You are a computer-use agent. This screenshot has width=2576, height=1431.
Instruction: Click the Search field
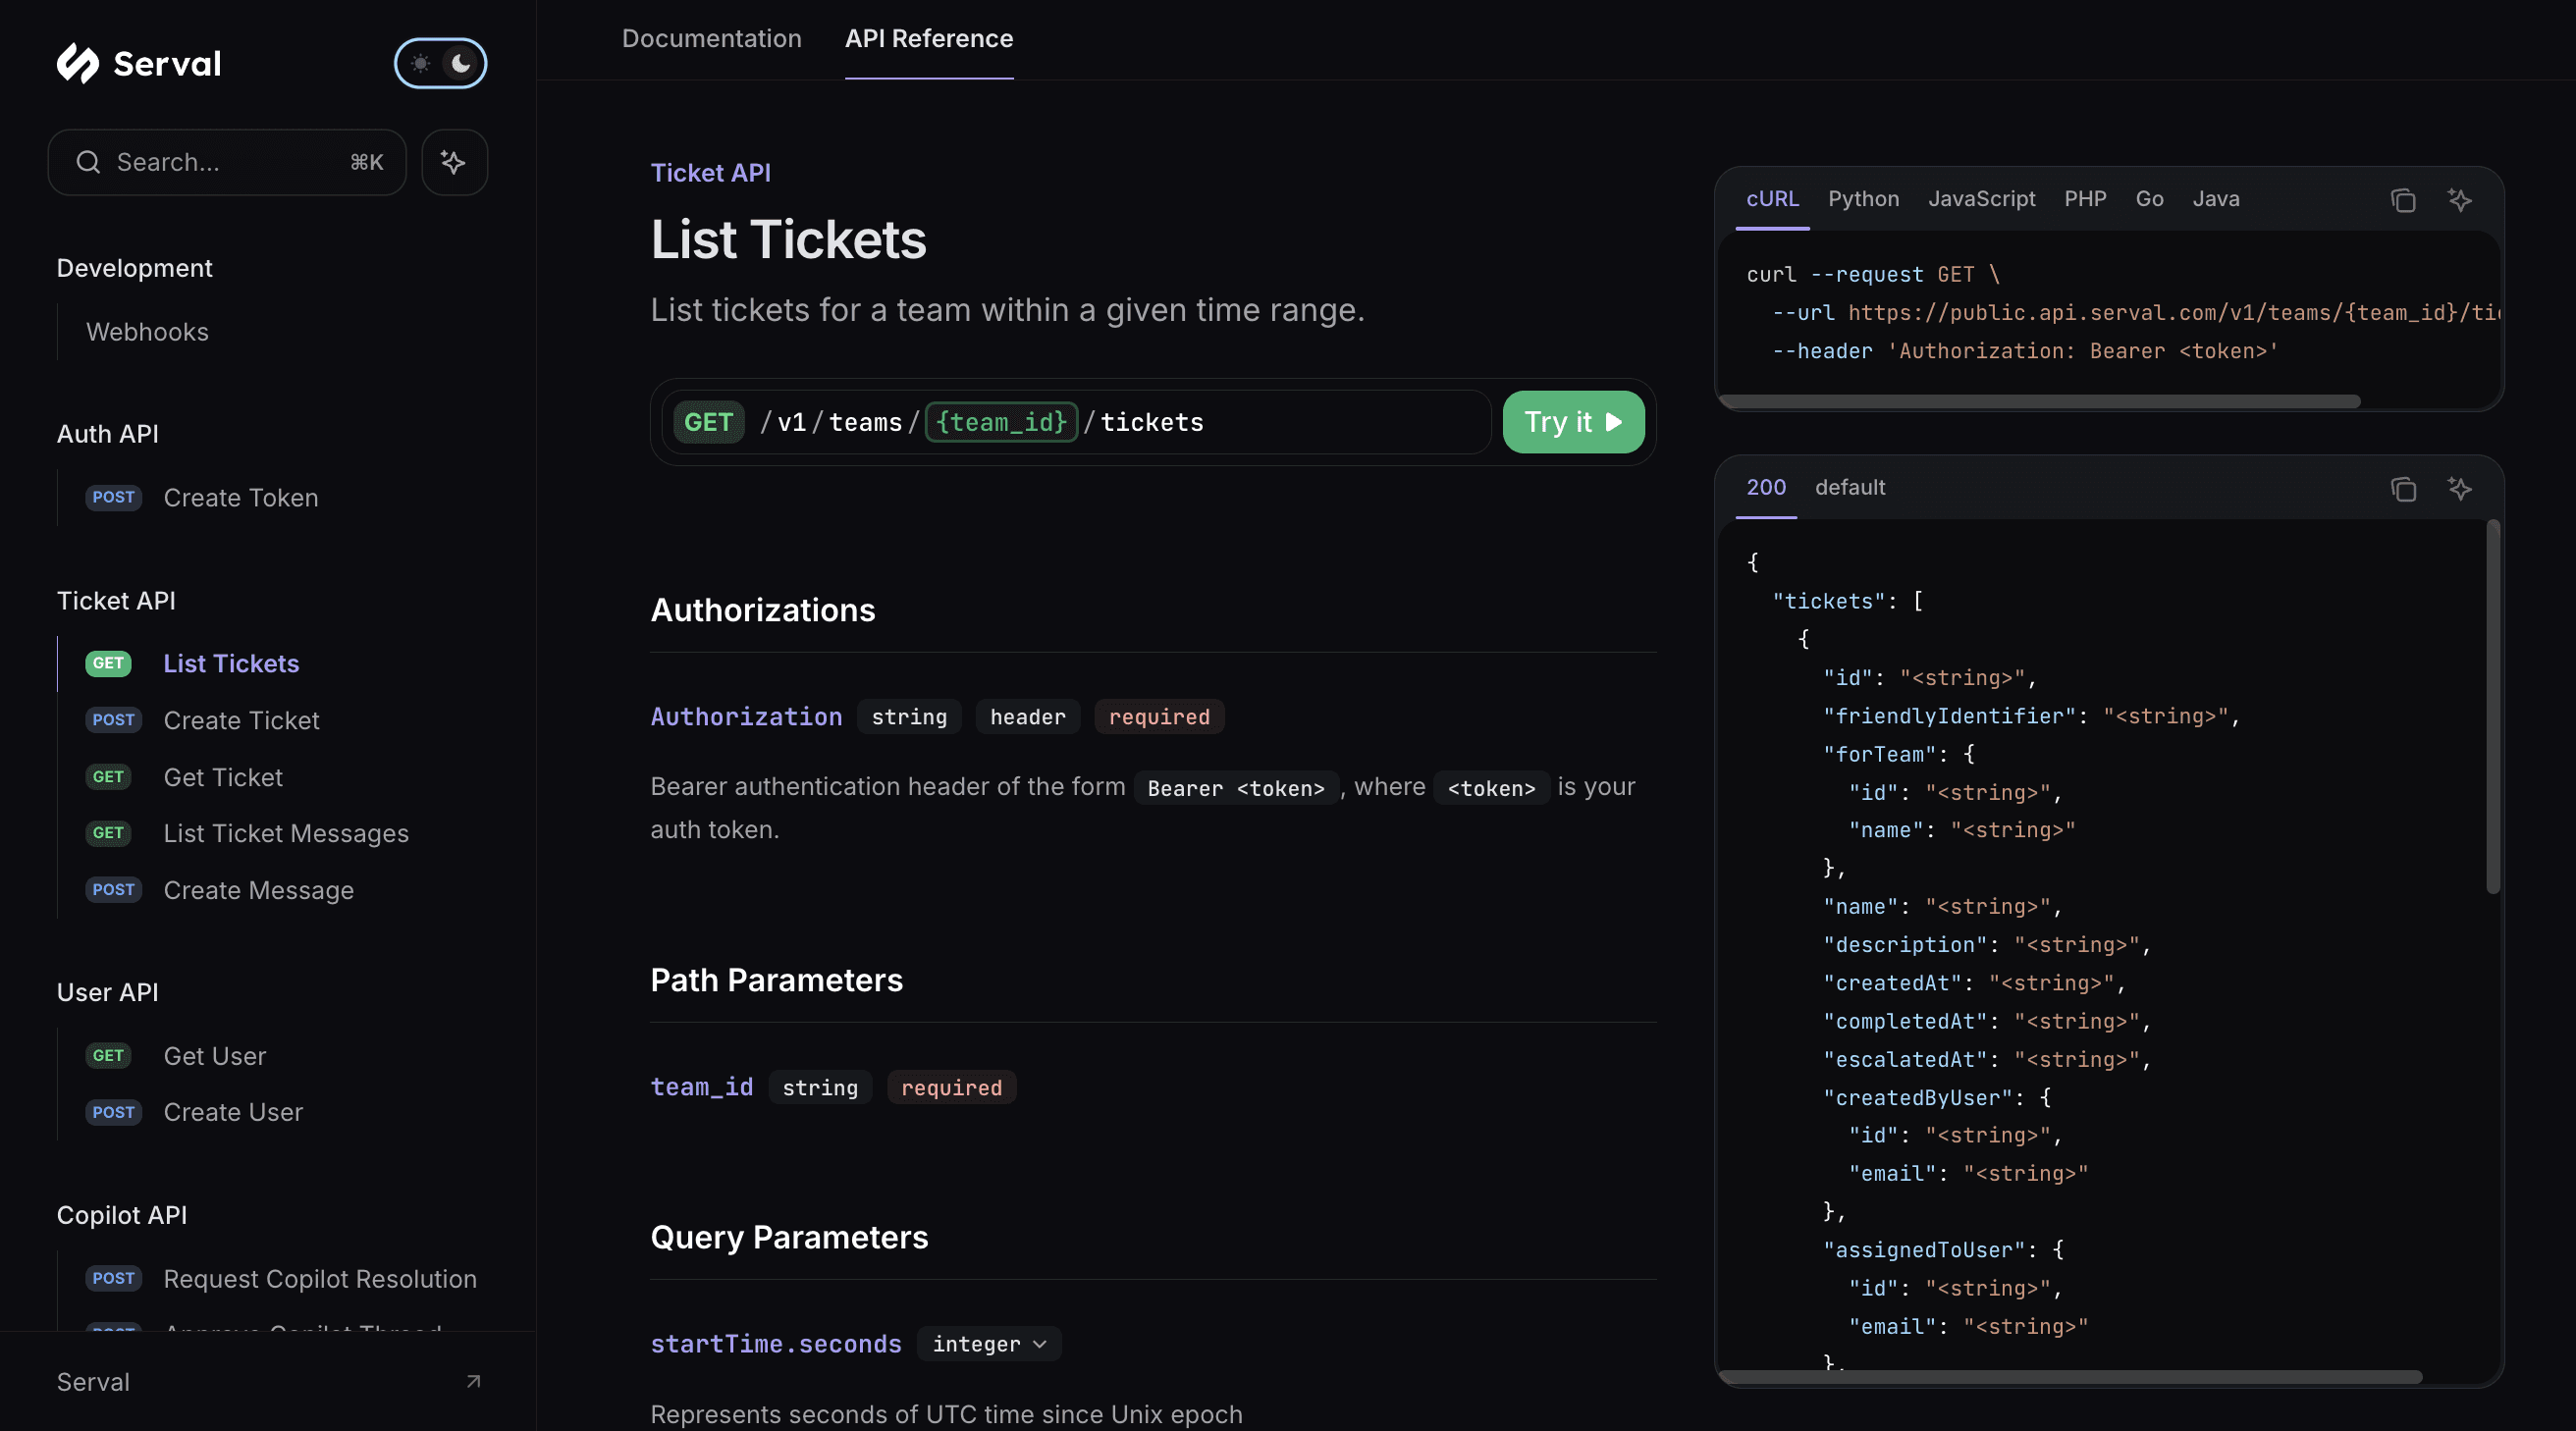tap(227, 162)
